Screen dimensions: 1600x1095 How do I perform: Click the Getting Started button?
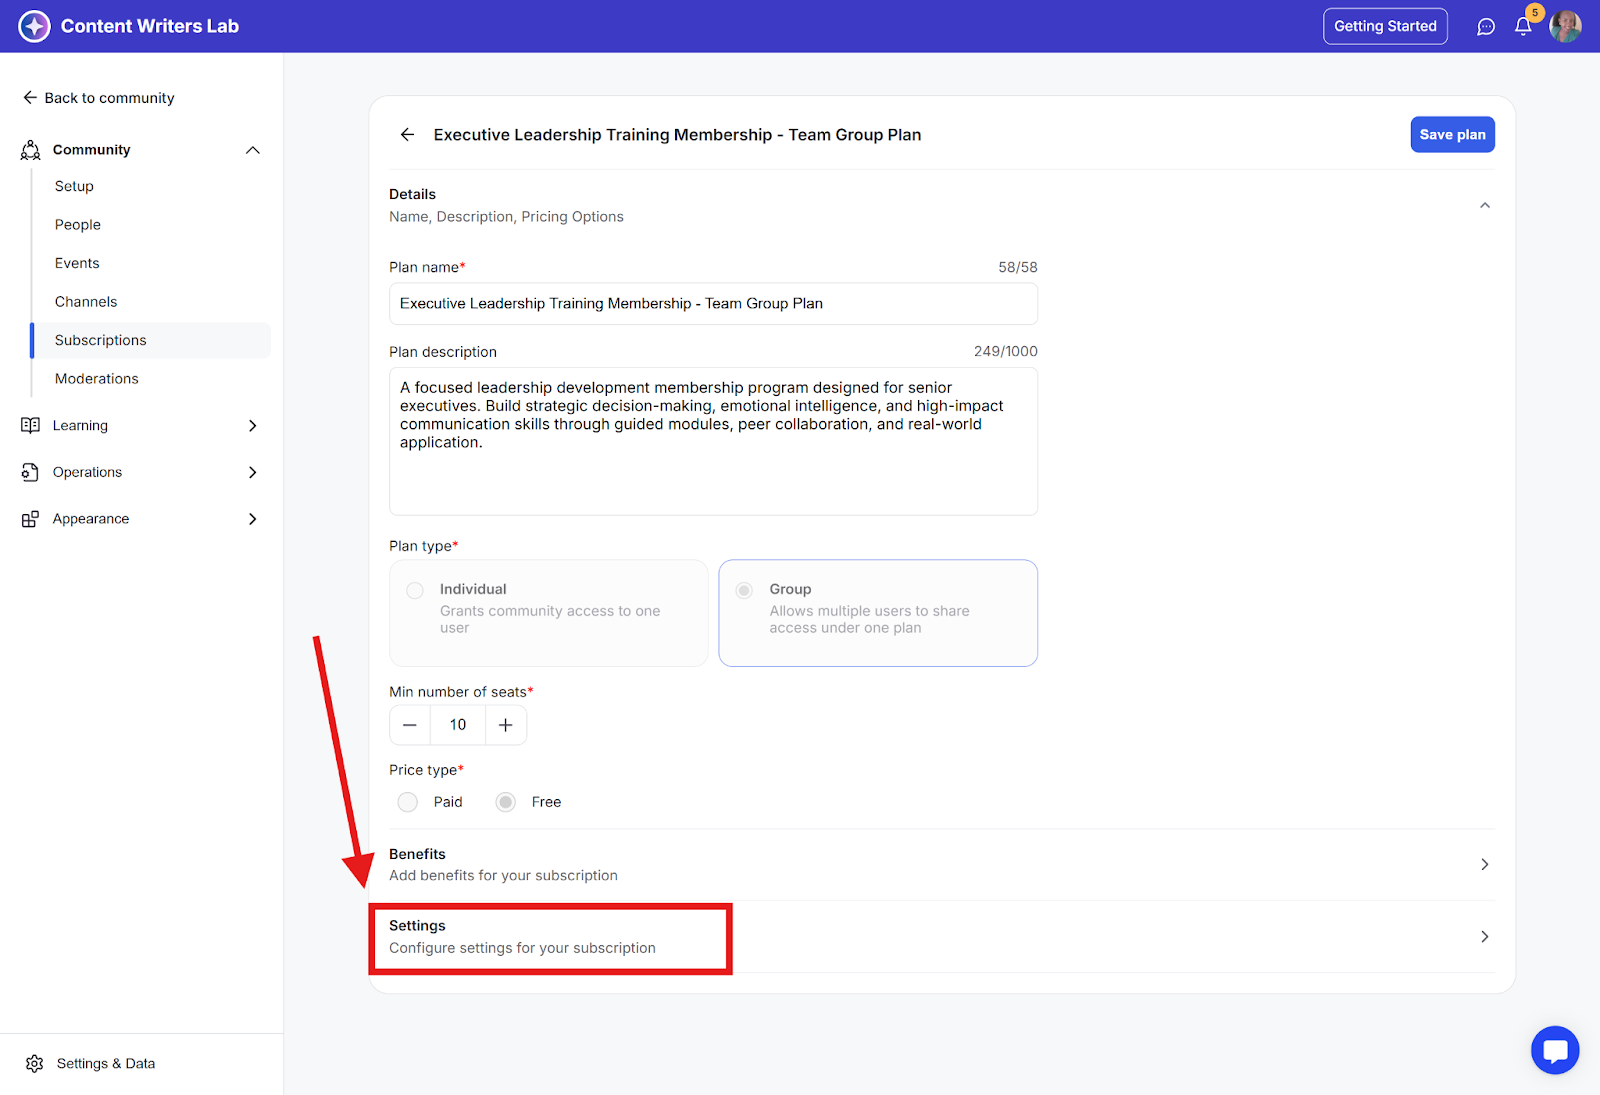pos(1384,26)
